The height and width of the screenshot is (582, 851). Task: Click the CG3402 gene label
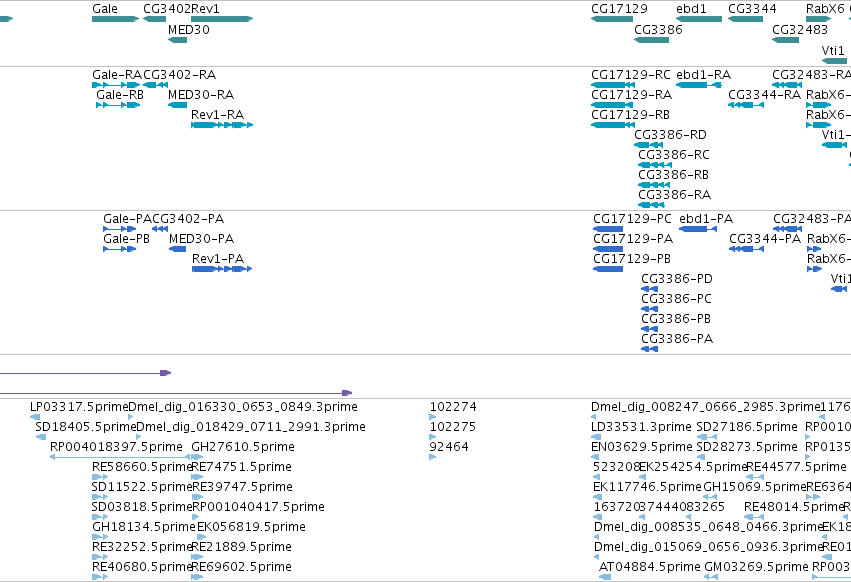(x=167, y=9)
